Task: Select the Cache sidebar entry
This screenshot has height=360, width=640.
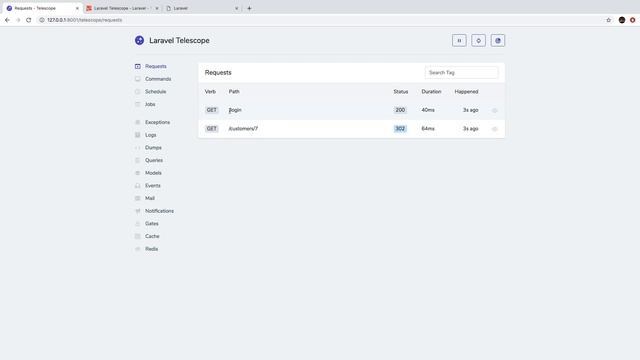Action: click(x=152, y=236)
